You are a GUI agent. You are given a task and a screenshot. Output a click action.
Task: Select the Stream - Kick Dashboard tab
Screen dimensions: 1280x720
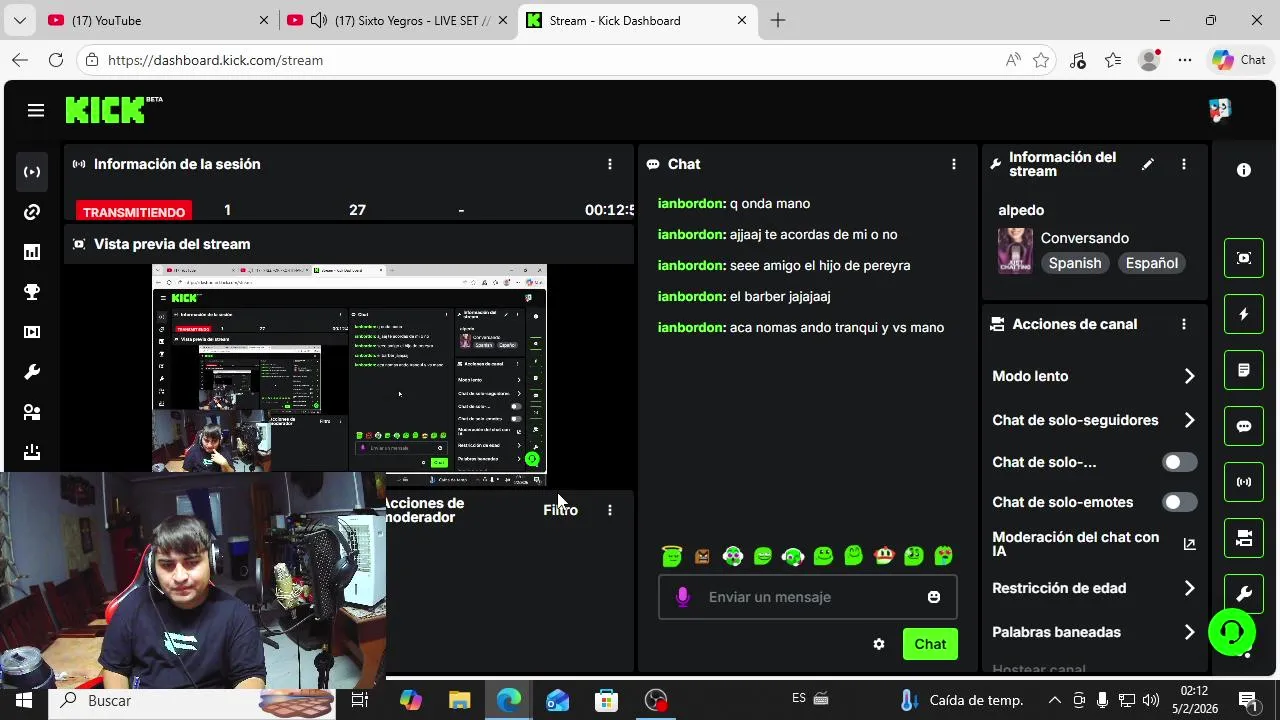click(638, 20)
